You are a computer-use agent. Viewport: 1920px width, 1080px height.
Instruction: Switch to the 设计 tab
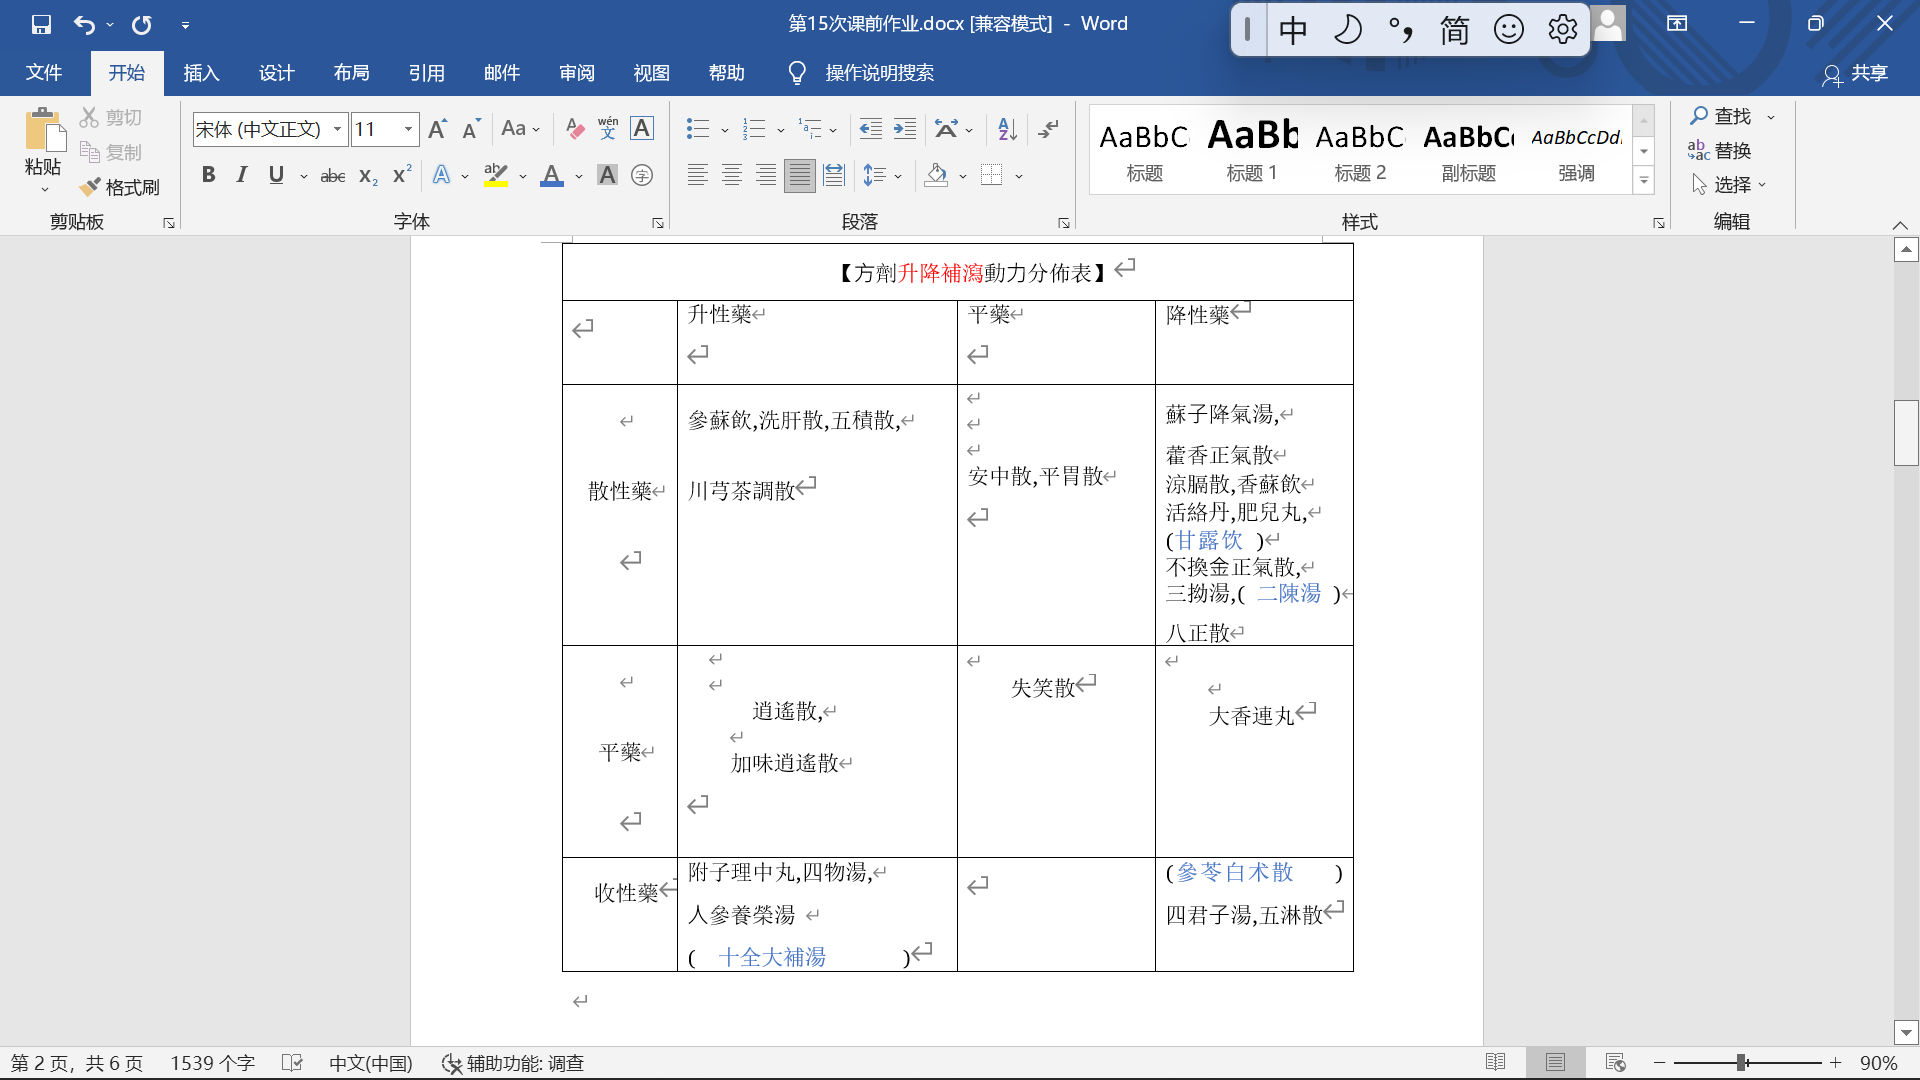(x=276, y=73)
